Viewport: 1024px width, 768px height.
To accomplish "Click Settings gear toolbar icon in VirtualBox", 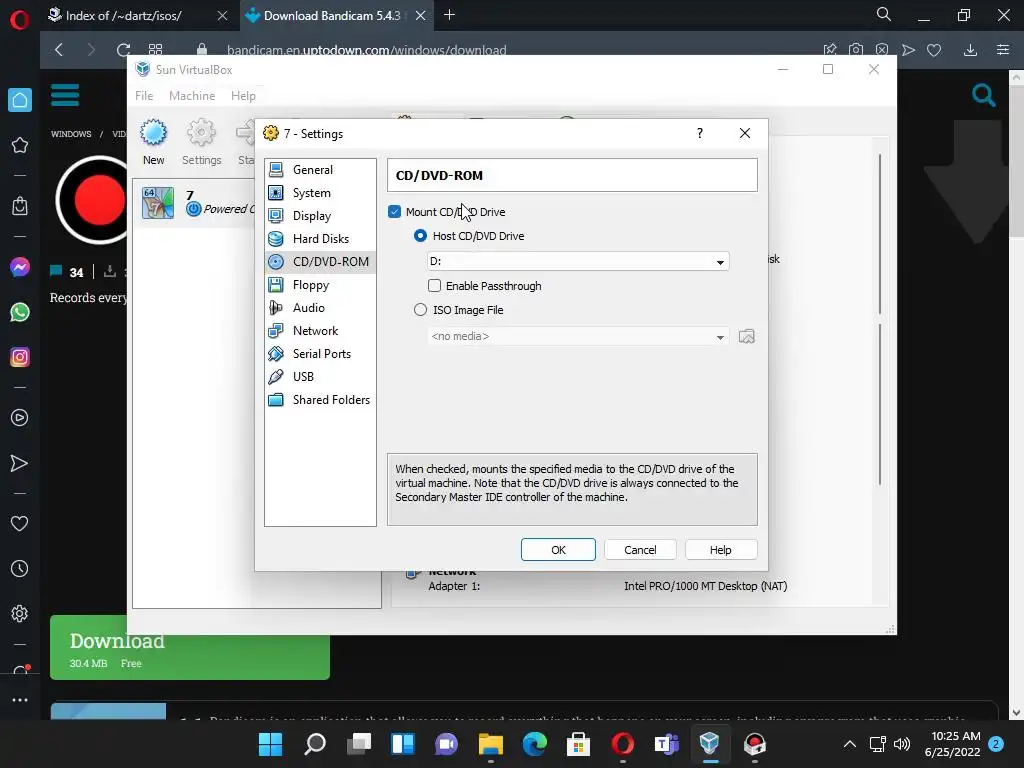I will click(201, 142).
